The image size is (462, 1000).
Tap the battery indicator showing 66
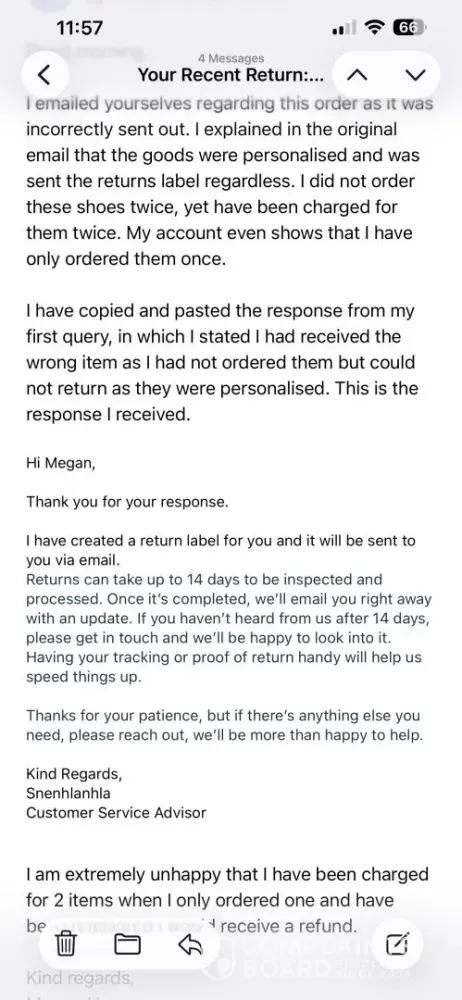click(409, 27)
